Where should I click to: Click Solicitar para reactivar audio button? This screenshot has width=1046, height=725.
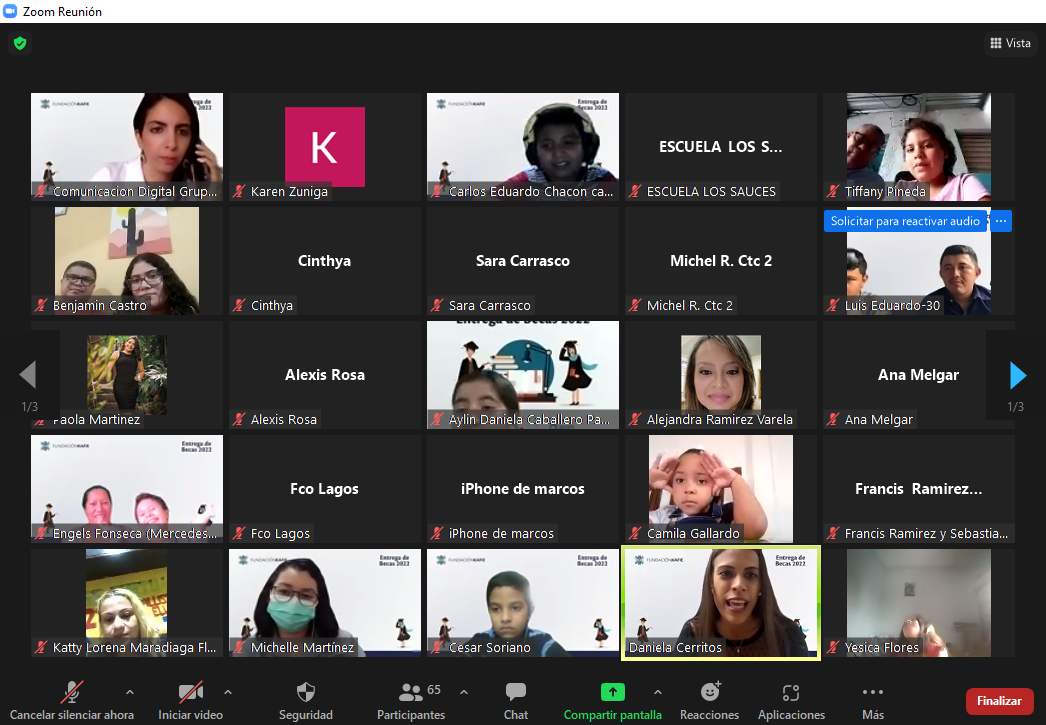(x=905, y=221)
